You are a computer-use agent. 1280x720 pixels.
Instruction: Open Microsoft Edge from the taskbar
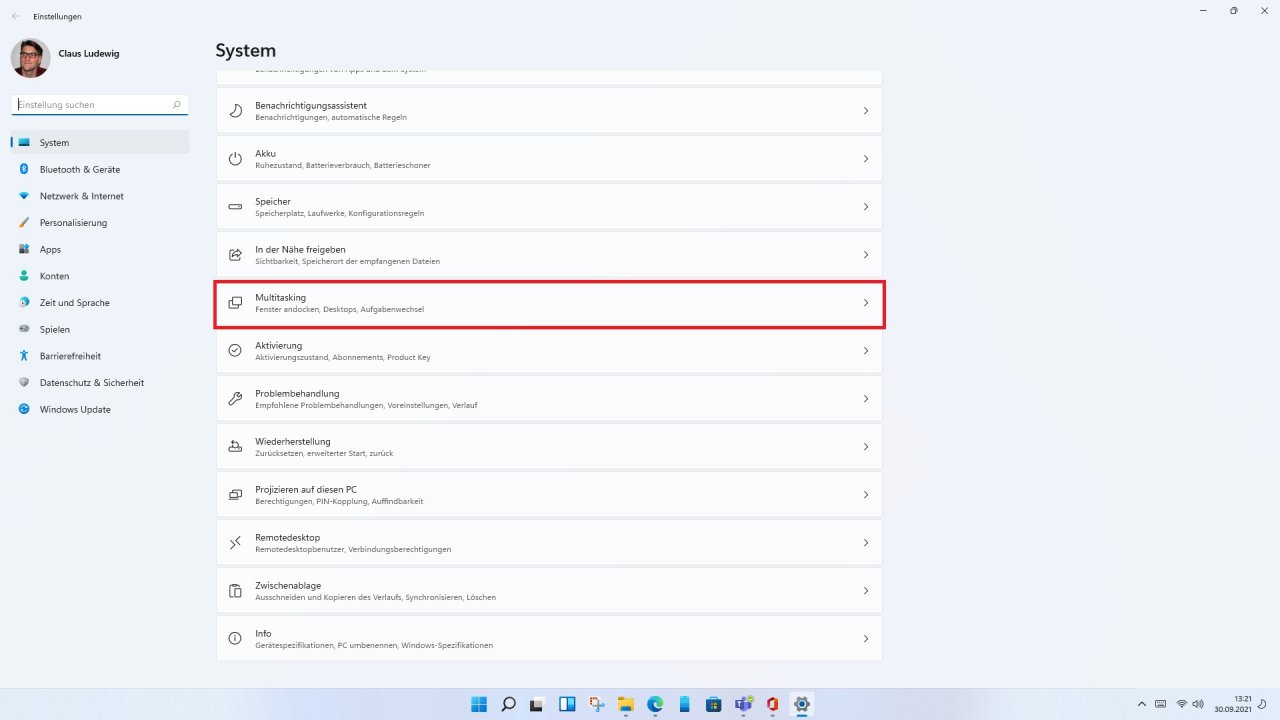pyautogui.click(x=655, y=704)
